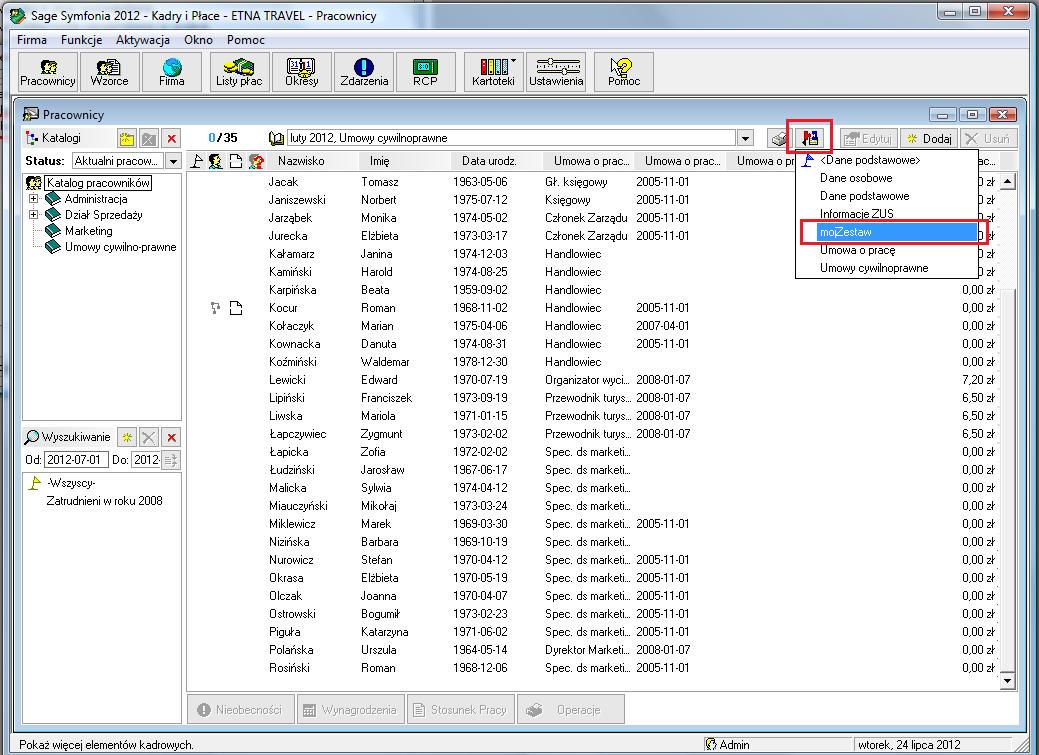Image resolution: width=1039 pixels, height=755 pixels.
Task: Click the person with question mark column header icon
Action: tap(256, 161)
